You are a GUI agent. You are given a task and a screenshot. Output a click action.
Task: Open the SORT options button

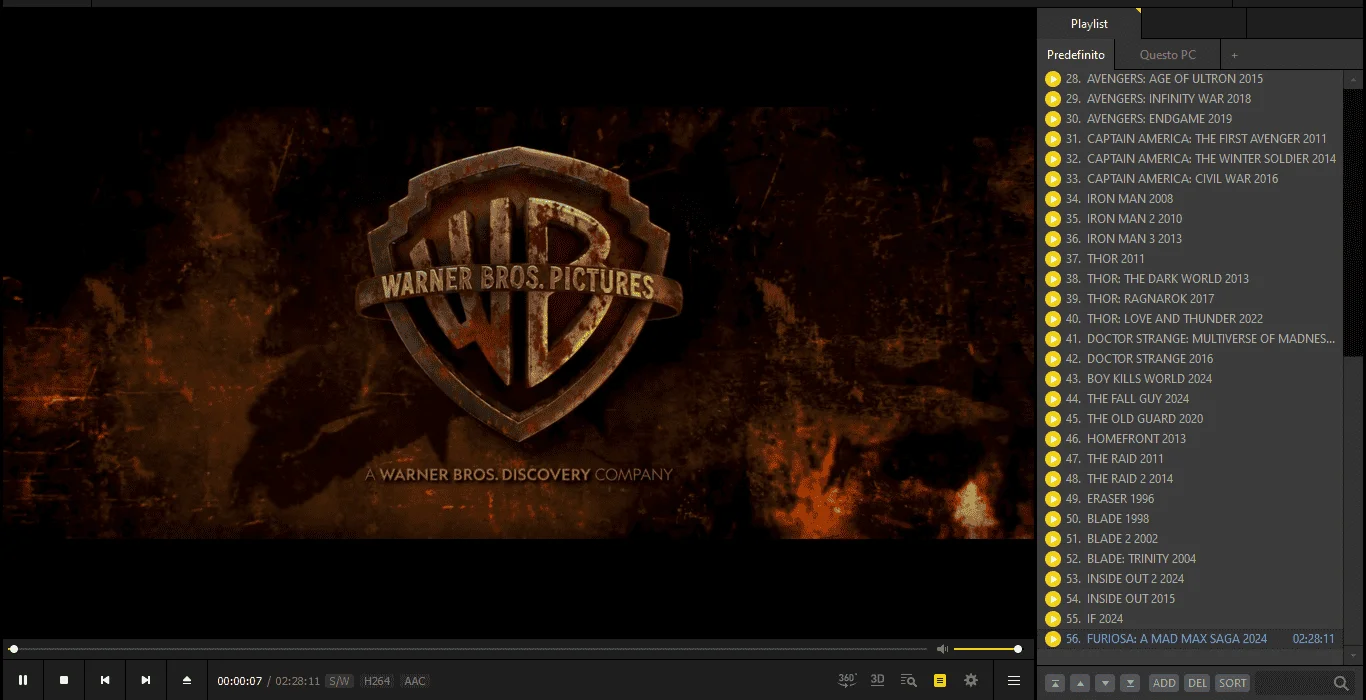1232,683
